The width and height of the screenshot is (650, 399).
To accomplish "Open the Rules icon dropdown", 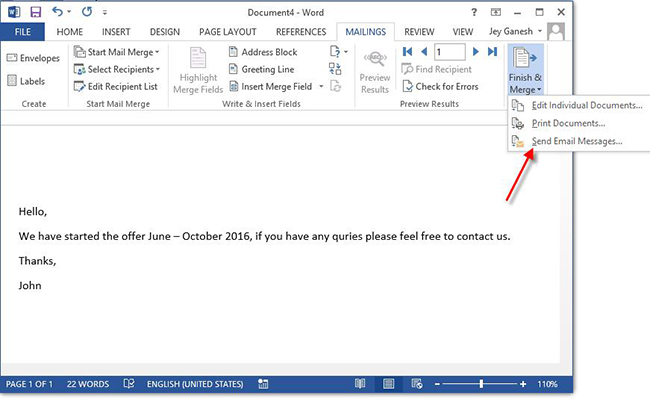I will pos(339,52).
